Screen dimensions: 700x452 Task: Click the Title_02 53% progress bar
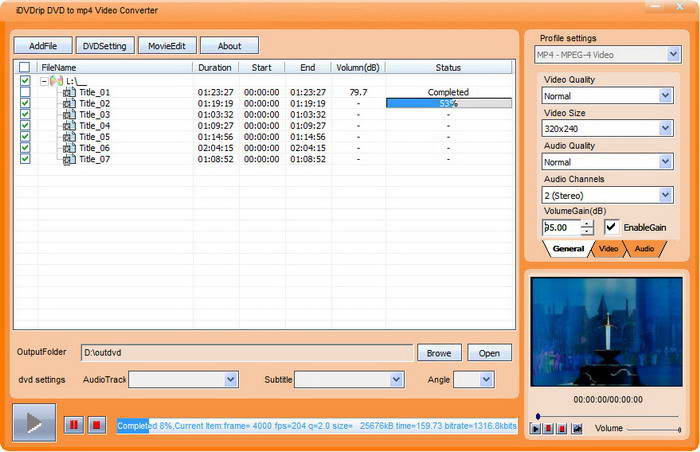pyautogui.click(x=449, y=104)
